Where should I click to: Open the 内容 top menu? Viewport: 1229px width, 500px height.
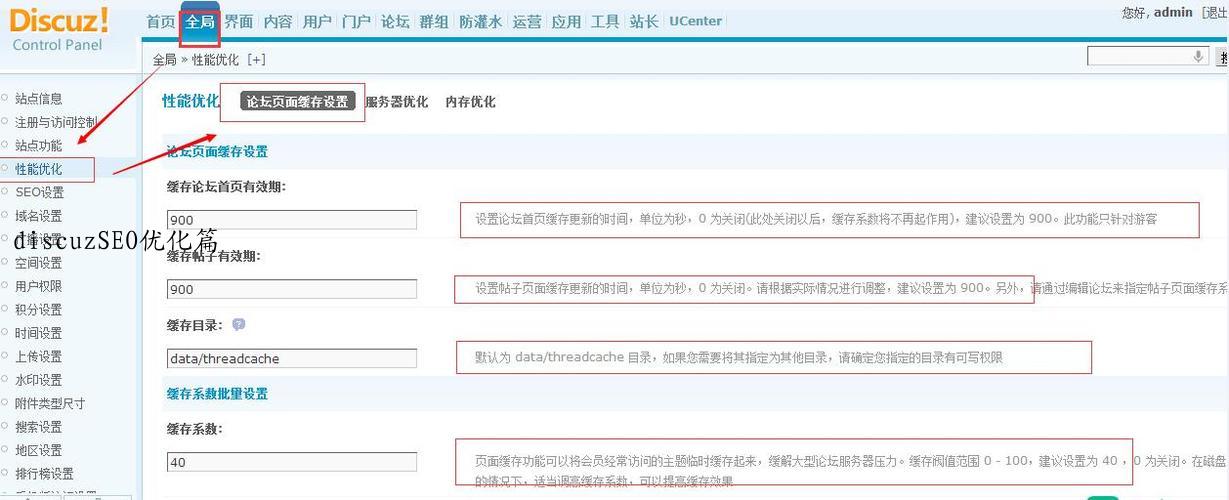(278, 21)
